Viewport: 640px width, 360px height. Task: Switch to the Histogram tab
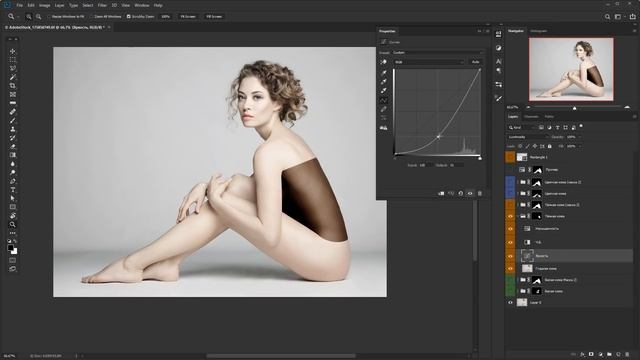(x=538, y=31)
